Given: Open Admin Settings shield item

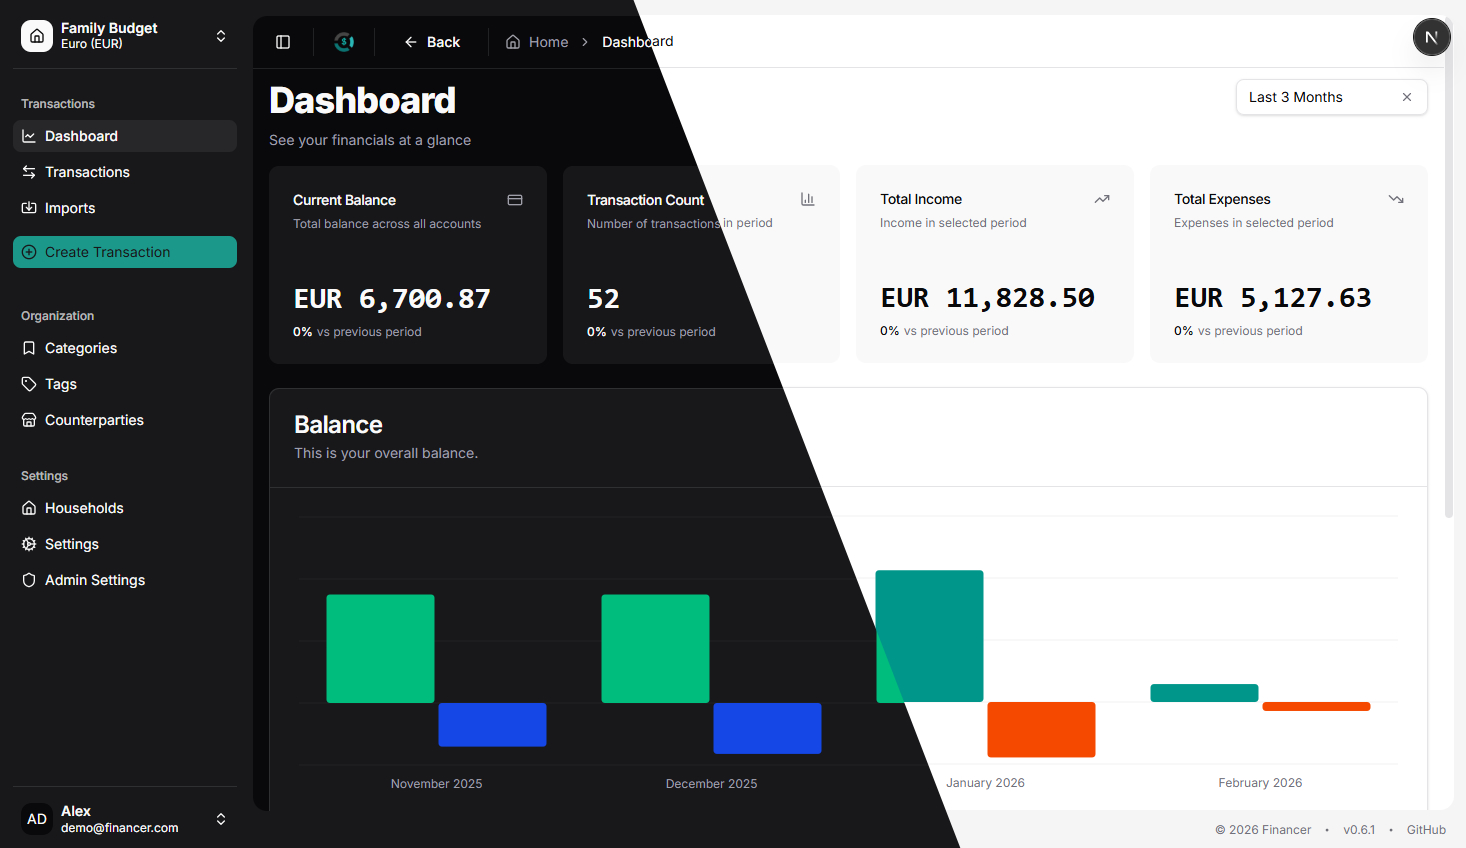Looking at the screenshot, I should click(29, 580).
